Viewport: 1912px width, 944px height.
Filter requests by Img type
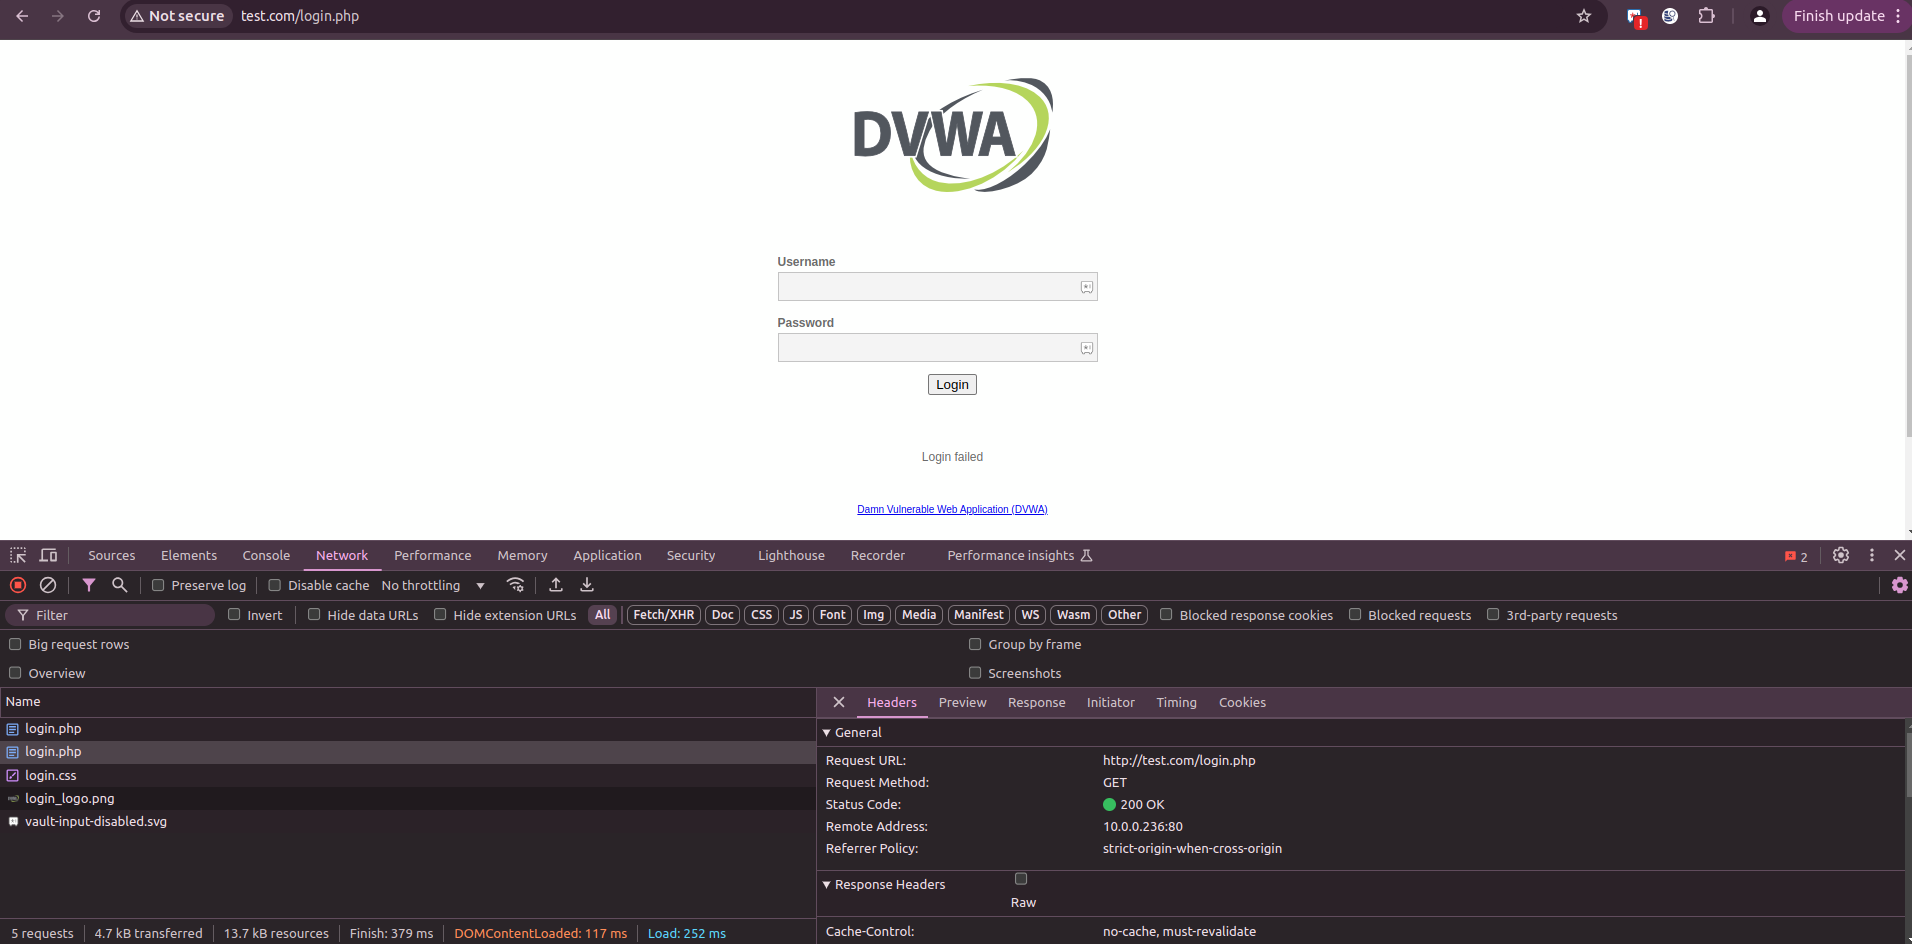tap(873, 615)
